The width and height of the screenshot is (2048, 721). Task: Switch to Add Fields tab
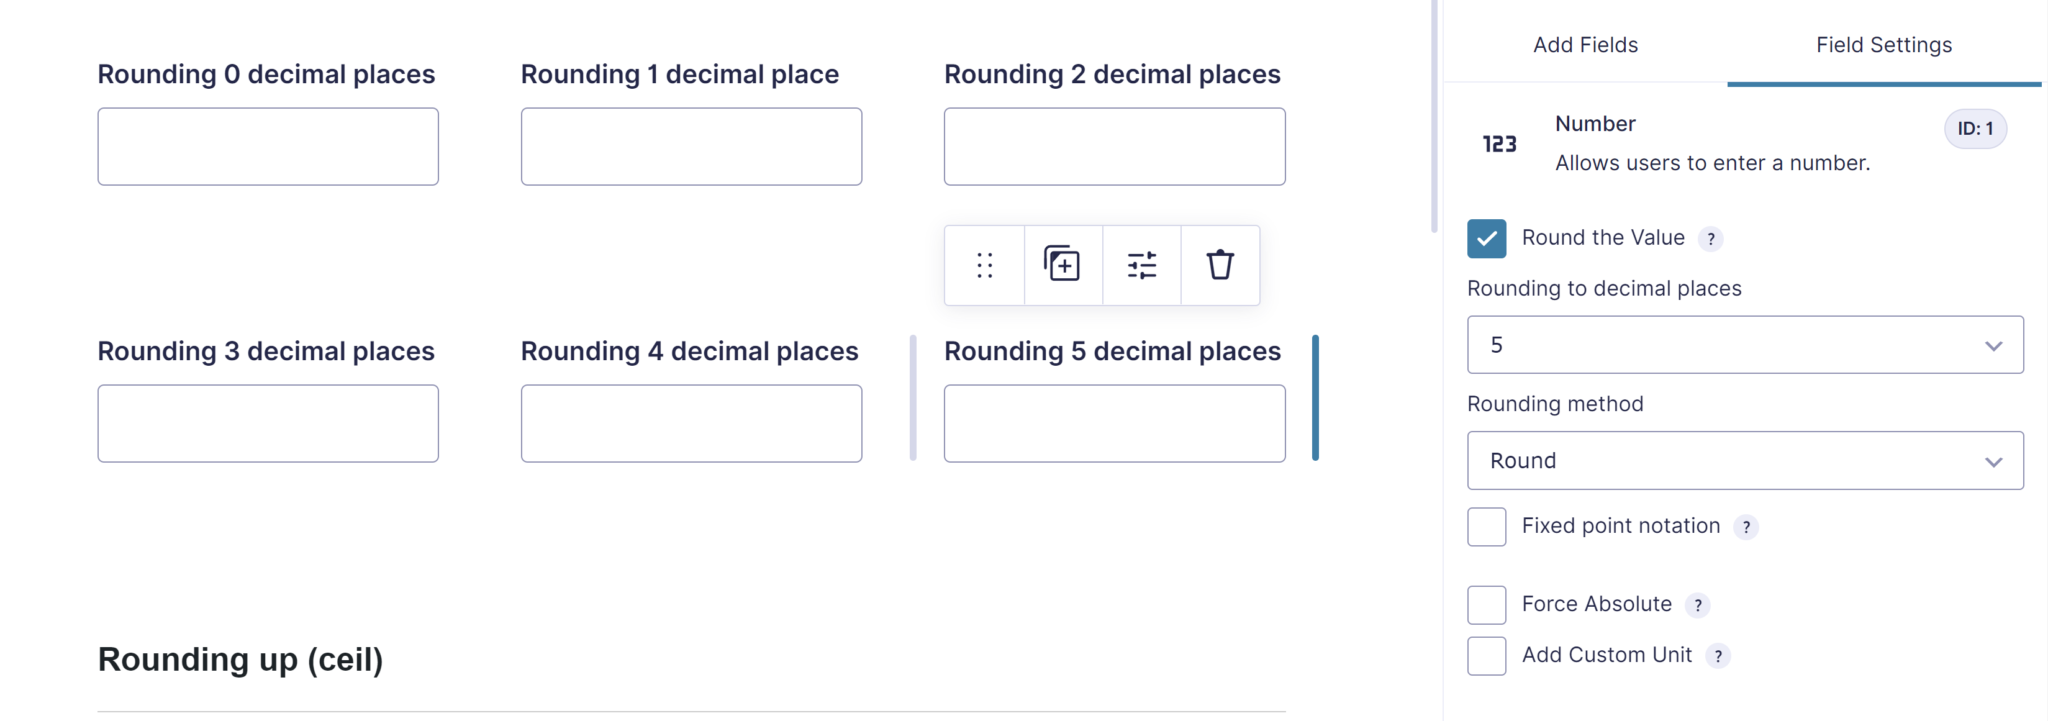tap(1585, 45)
